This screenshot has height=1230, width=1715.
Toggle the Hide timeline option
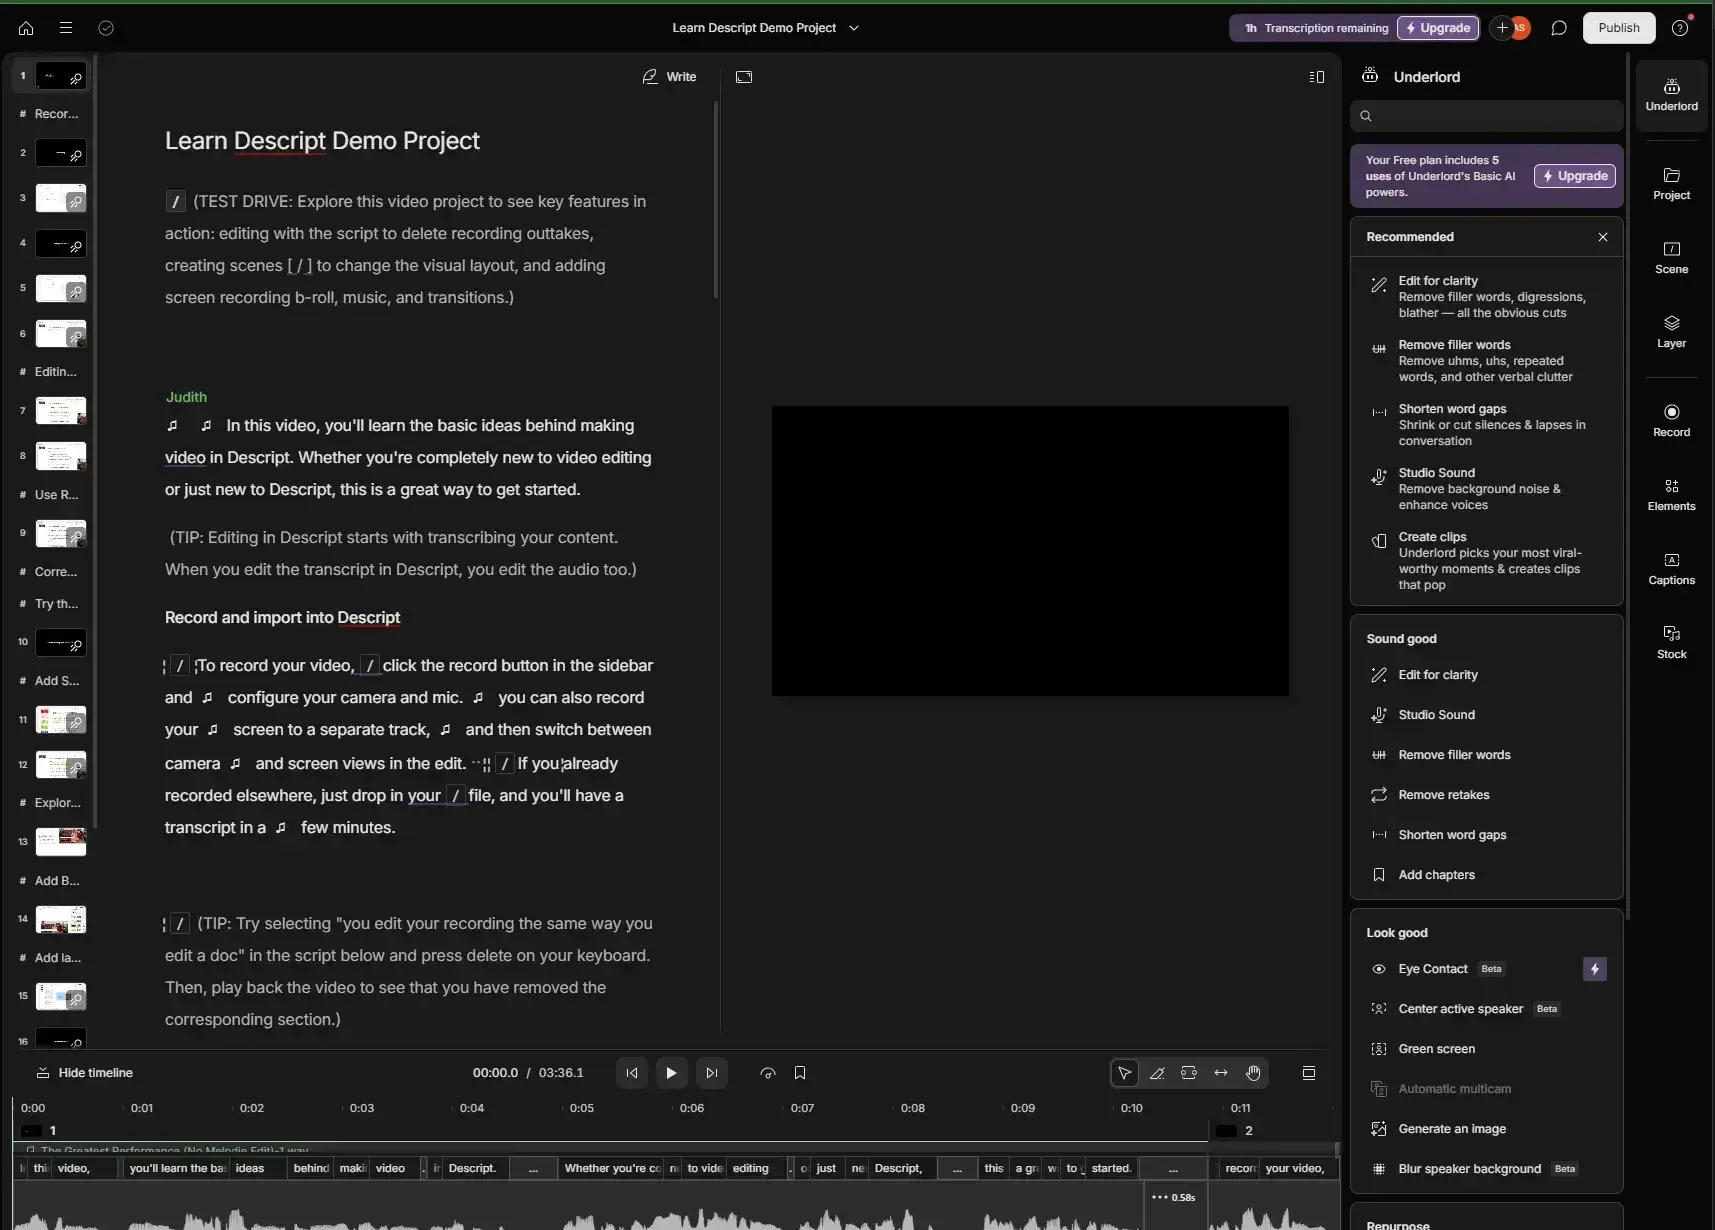click(86, 1071)
